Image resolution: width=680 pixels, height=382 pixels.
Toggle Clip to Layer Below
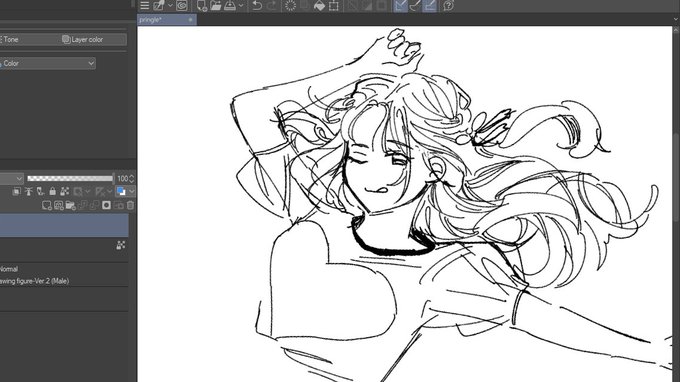(16, 191)
